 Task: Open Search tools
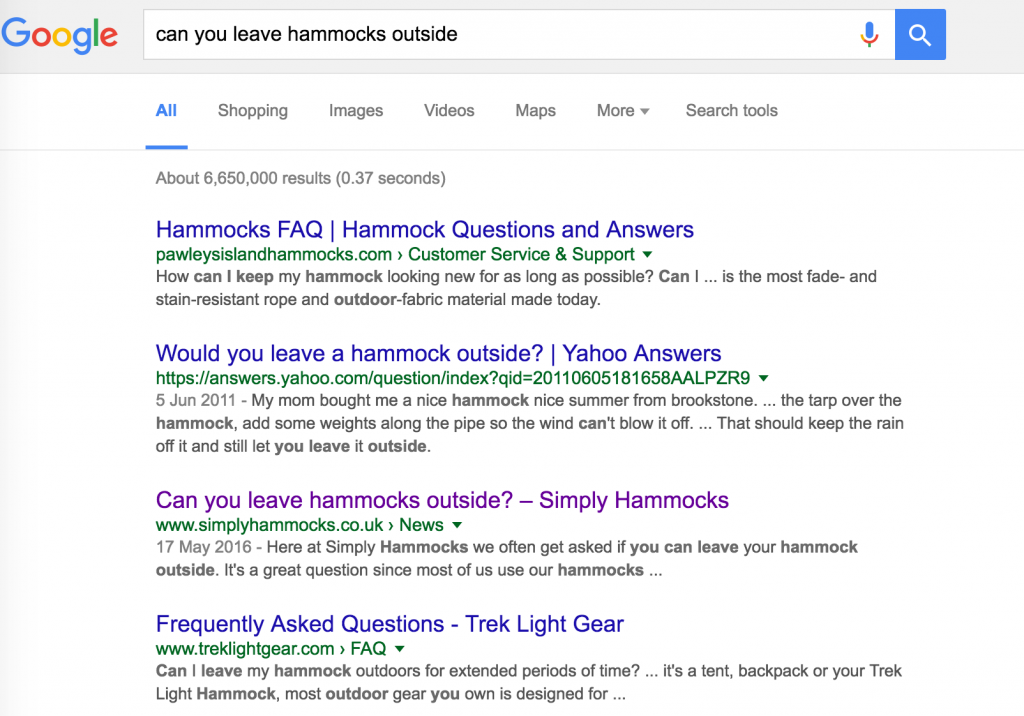click(732, 111)
